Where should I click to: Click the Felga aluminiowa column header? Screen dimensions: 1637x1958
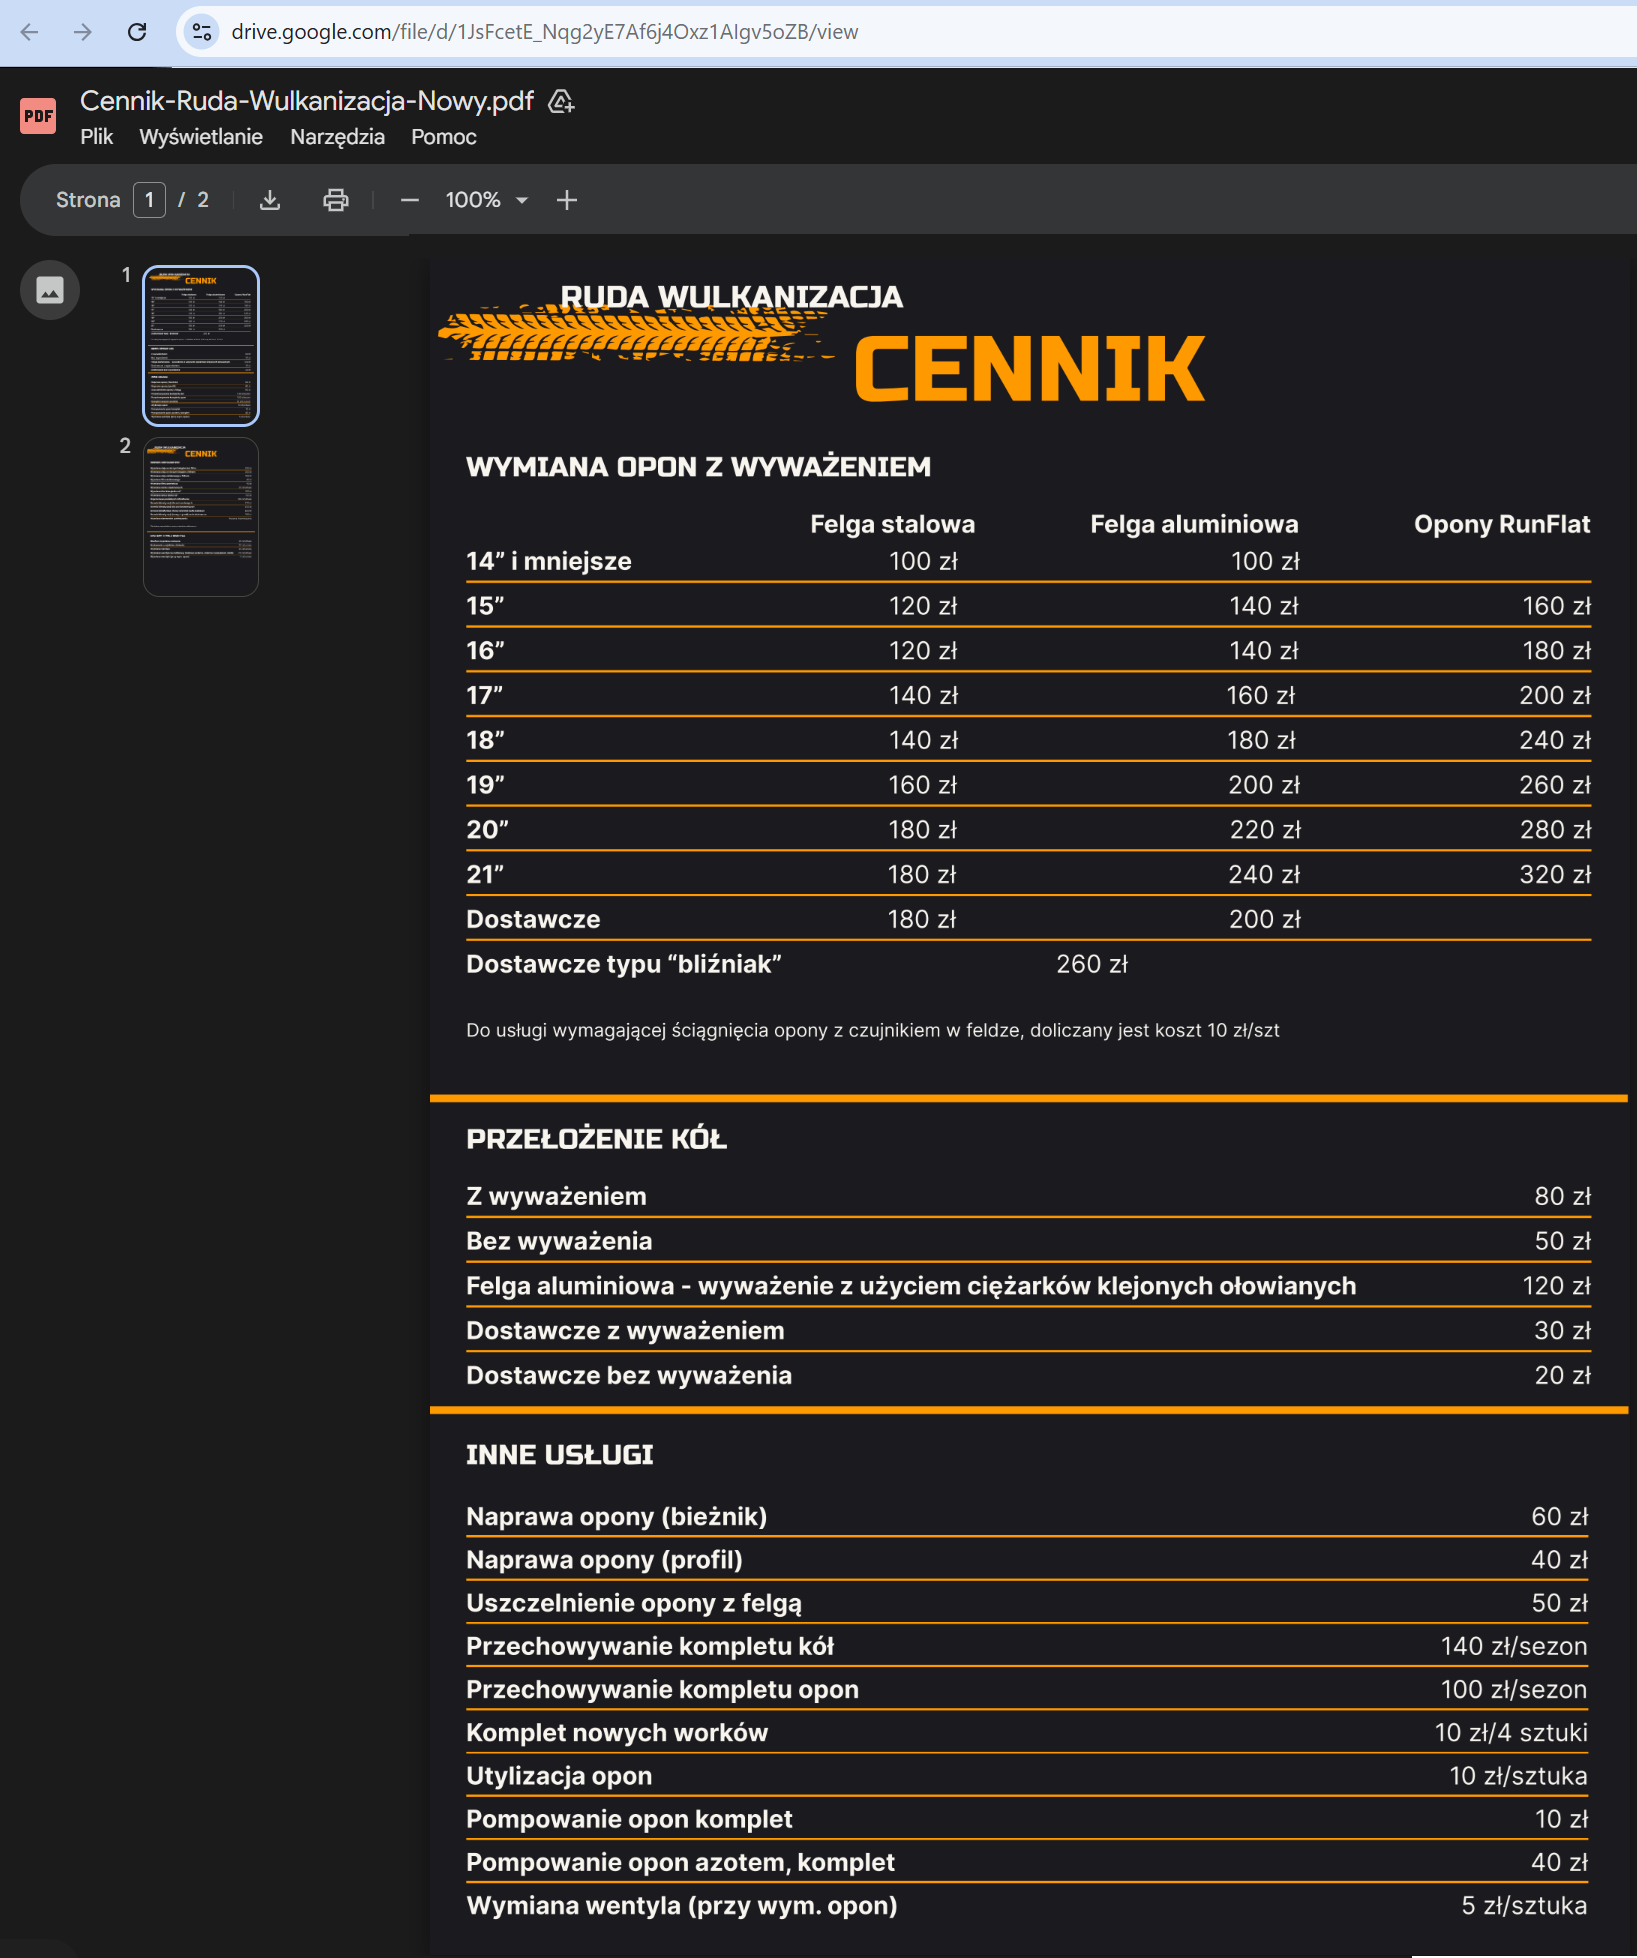pos(1194,524)
